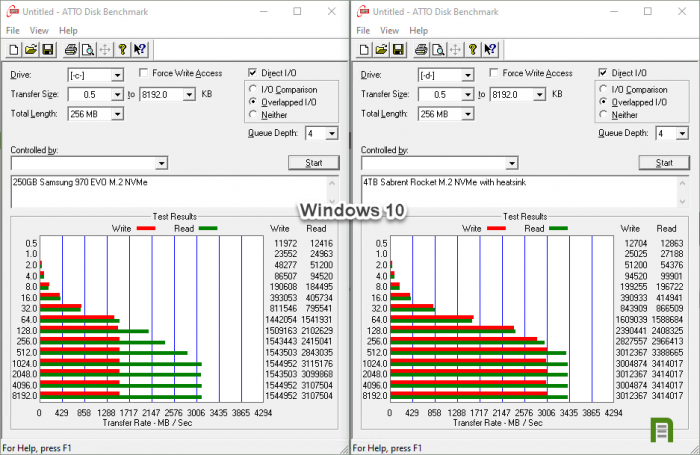Minimize the right ATTO window
The image size is (700, 455).
click(x=614, y=11)
